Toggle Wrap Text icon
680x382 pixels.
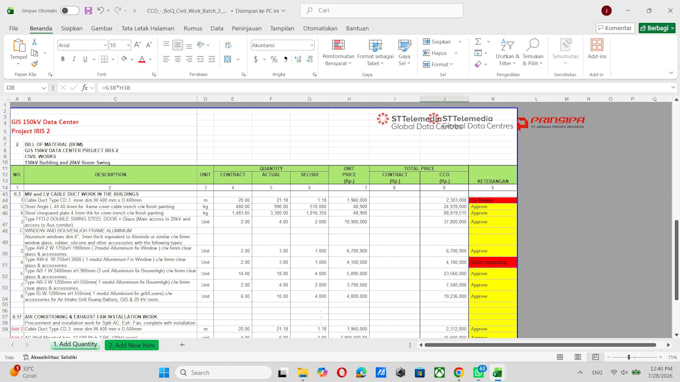pos(228,45)
